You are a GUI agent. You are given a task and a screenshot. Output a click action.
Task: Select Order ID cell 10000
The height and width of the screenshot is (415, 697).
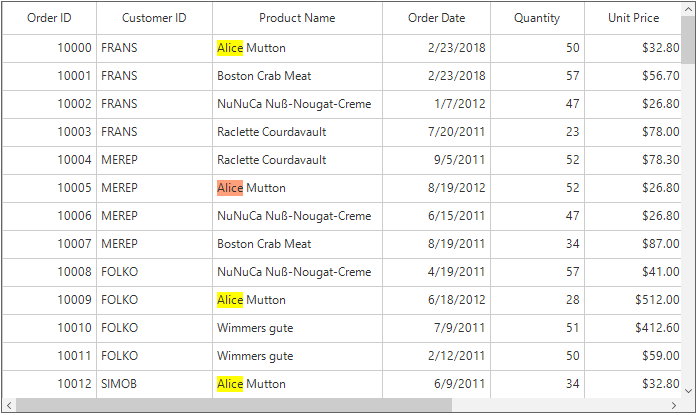(x=49, y=48)
